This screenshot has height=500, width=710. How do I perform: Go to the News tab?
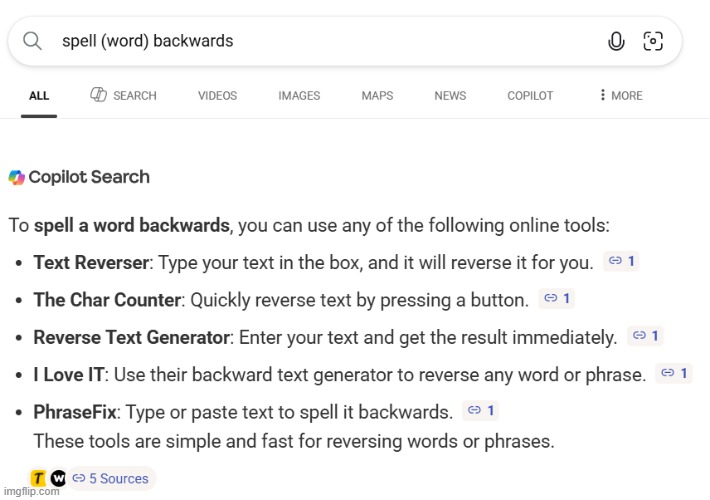pyautogui.click(x=450, y=96)
